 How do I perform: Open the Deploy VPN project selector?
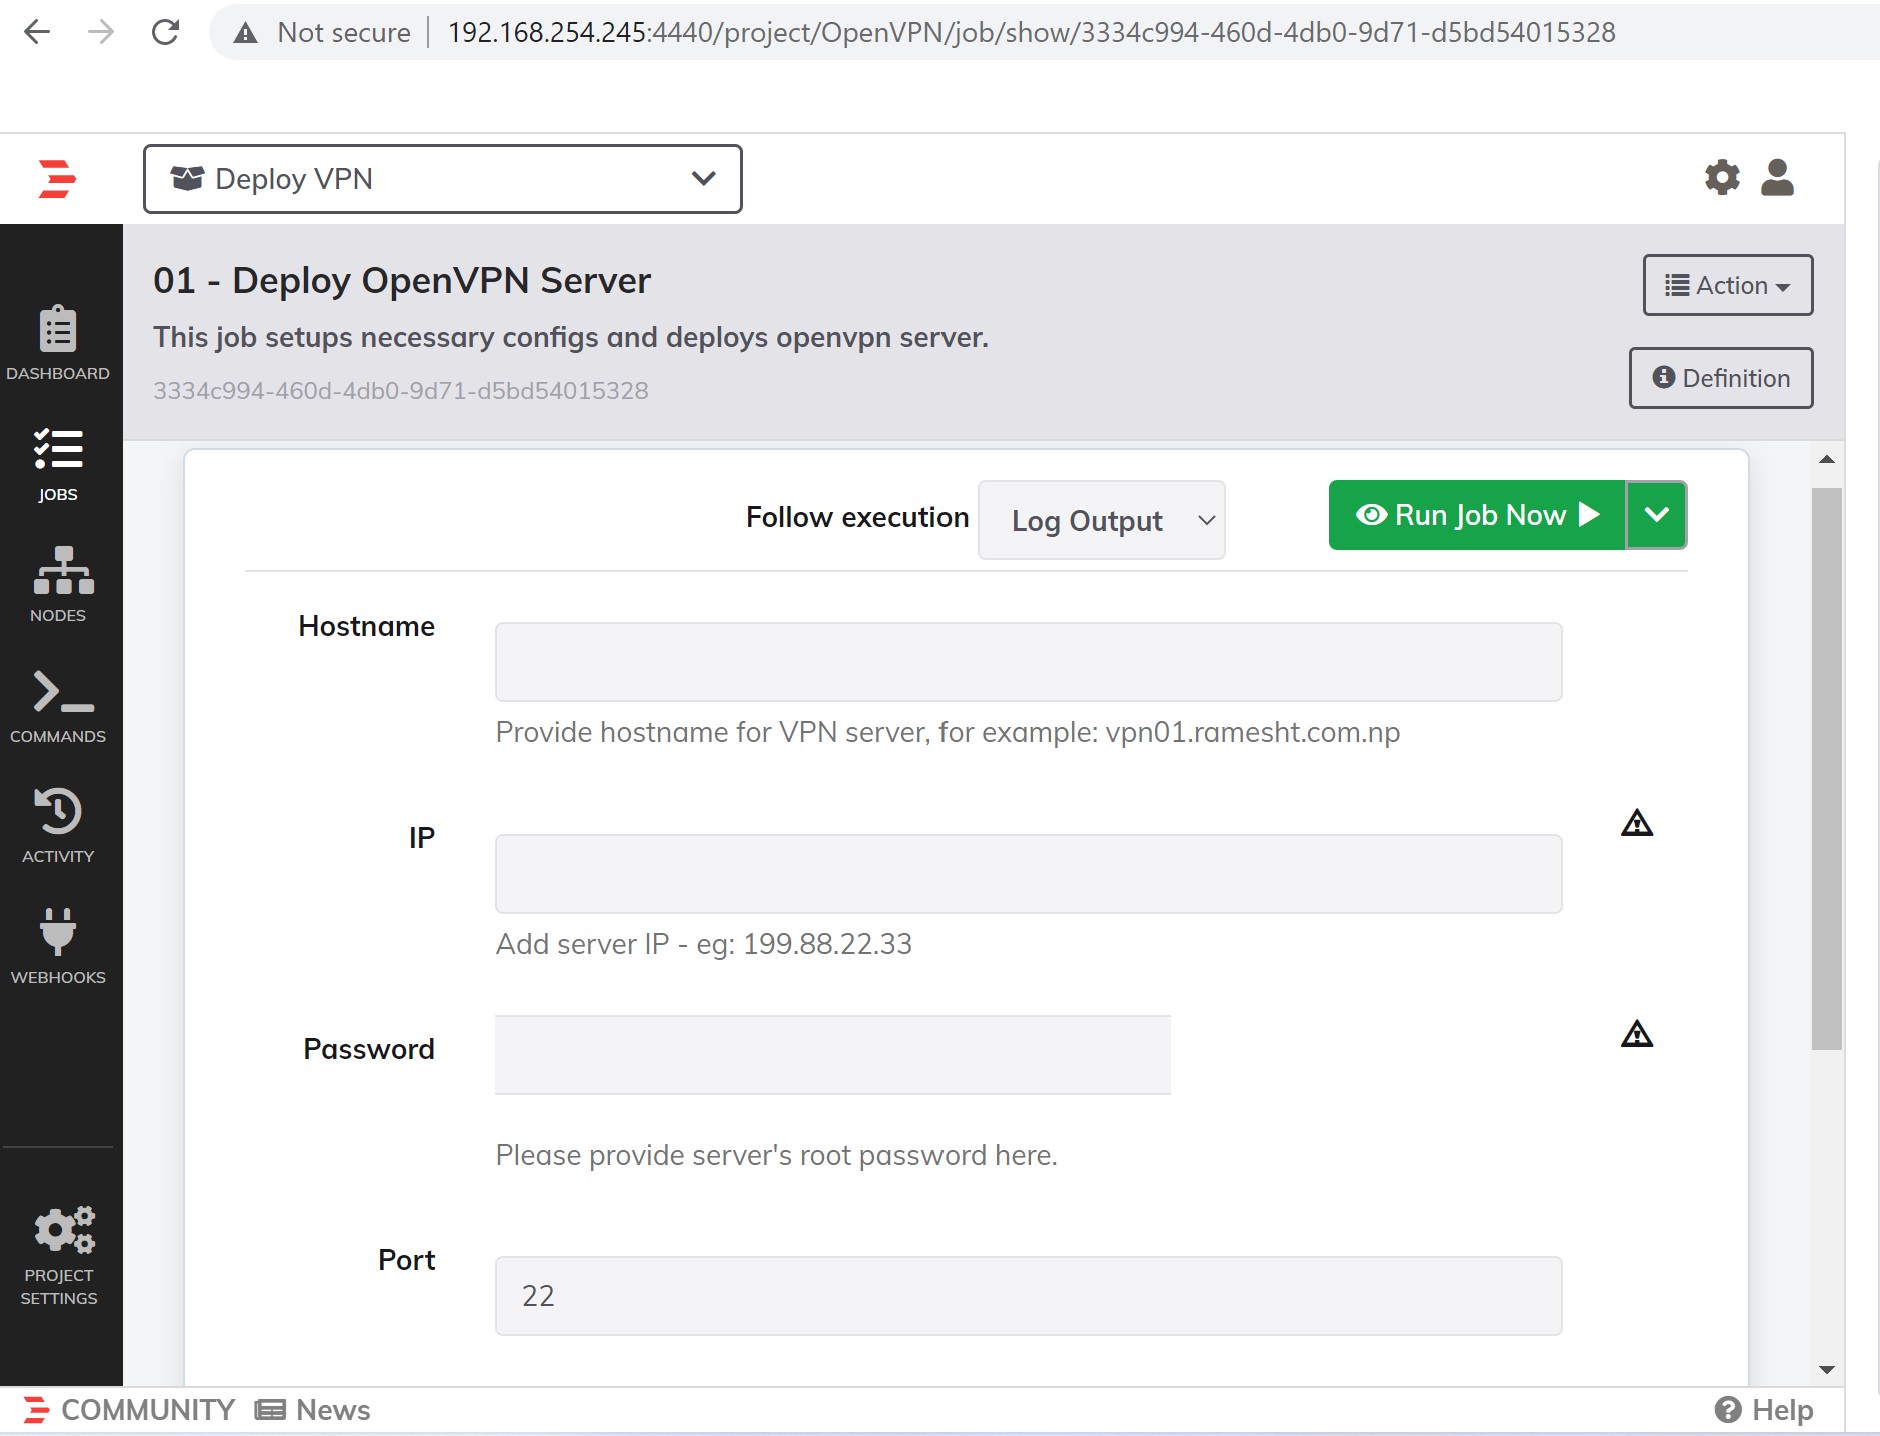point(443,179)
